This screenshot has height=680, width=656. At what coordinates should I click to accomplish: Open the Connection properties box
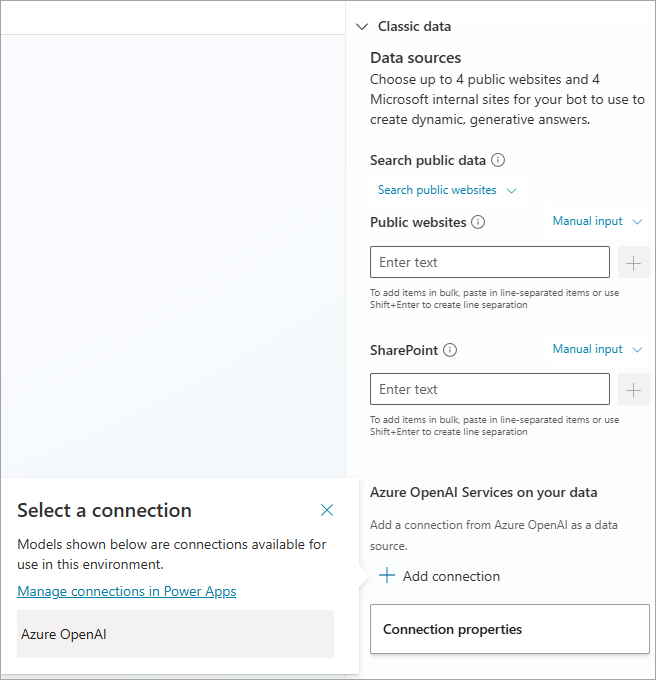pyautogui.click(x=509, y=629)
